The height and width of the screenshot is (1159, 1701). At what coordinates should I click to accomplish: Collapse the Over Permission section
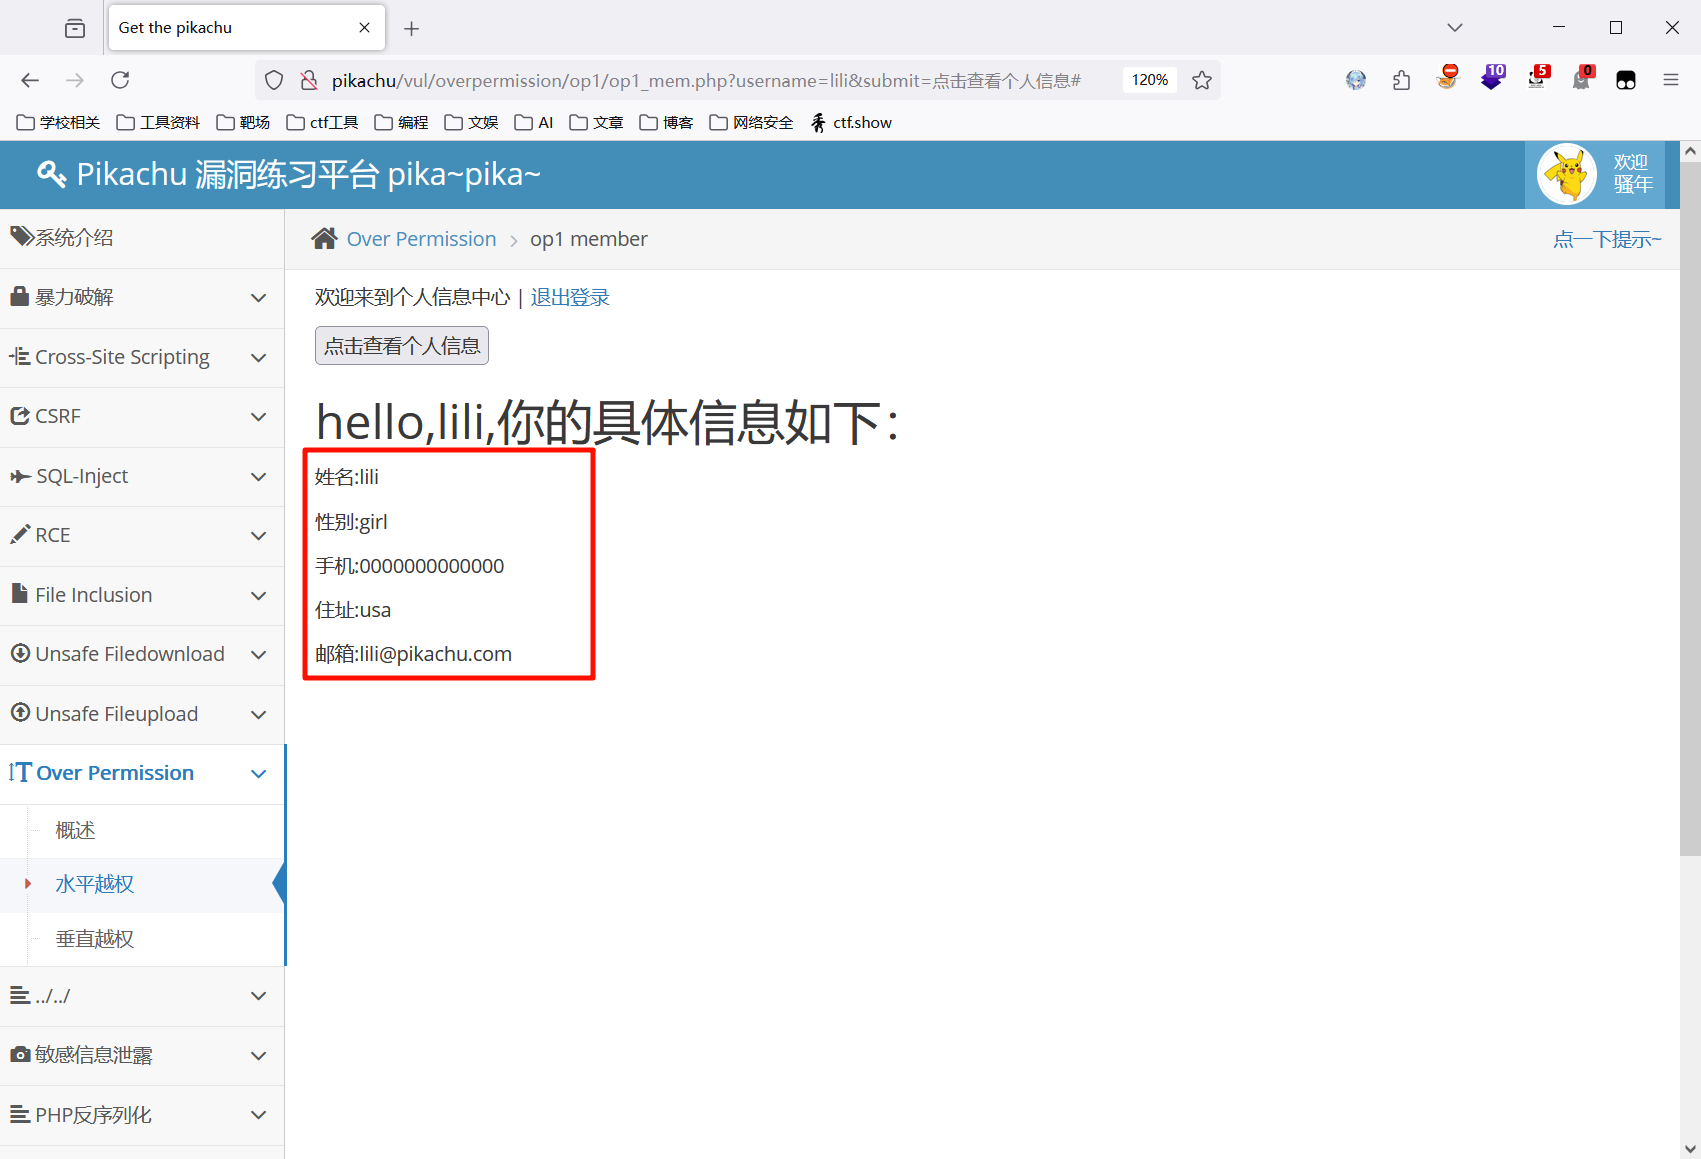[x=142, y=773]
